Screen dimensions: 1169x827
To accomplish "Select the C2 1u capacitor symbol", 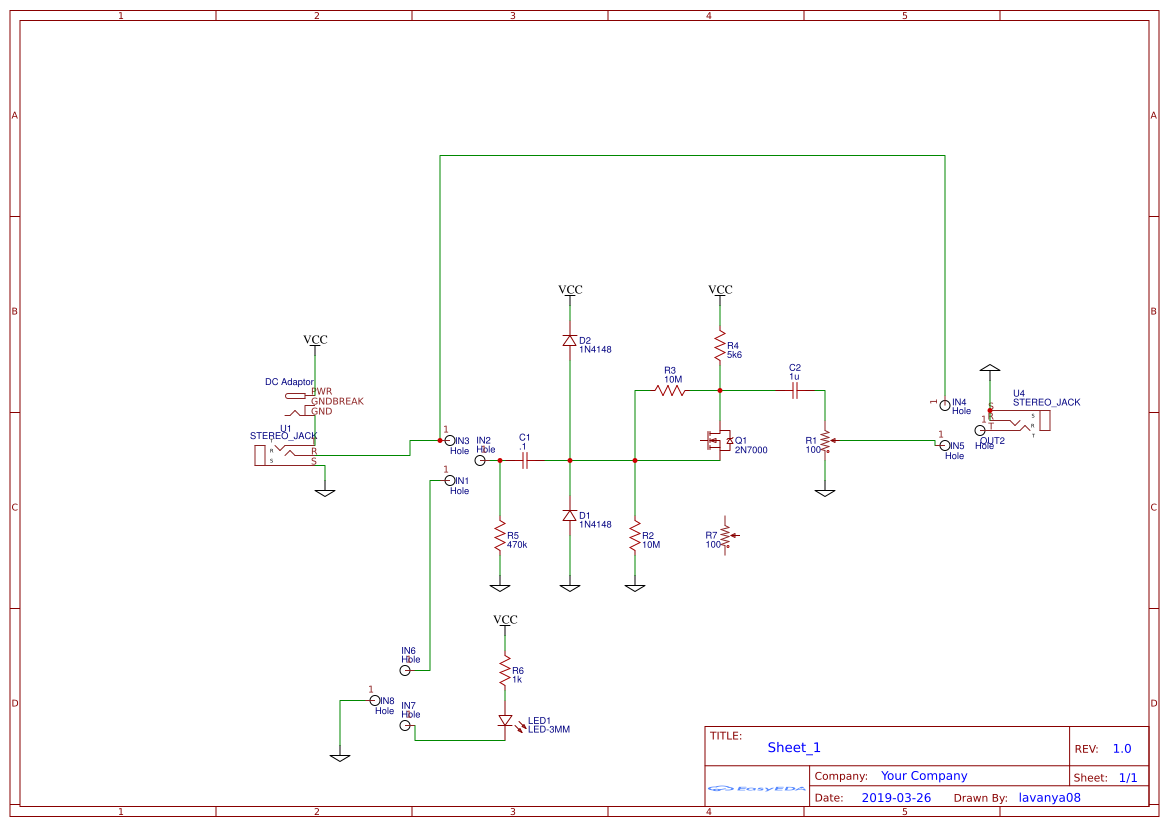I will pos(795,390).
